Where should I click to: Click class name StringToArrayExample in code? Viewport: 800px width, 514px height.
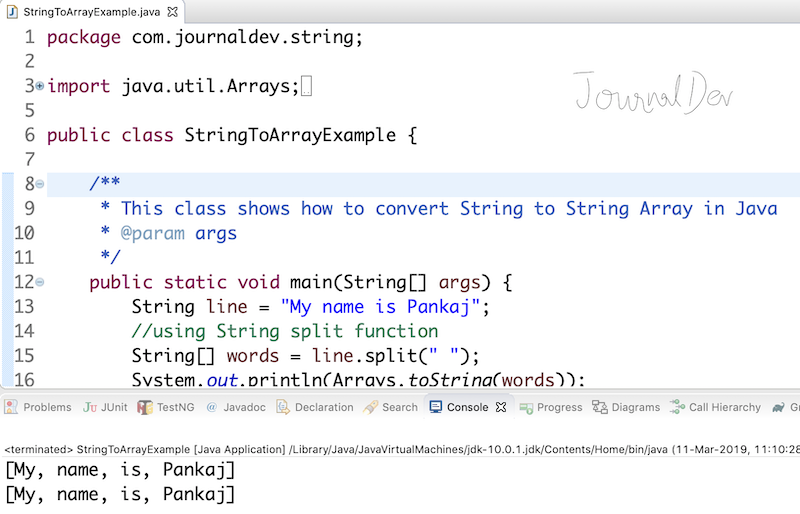(x=290, y=135)
